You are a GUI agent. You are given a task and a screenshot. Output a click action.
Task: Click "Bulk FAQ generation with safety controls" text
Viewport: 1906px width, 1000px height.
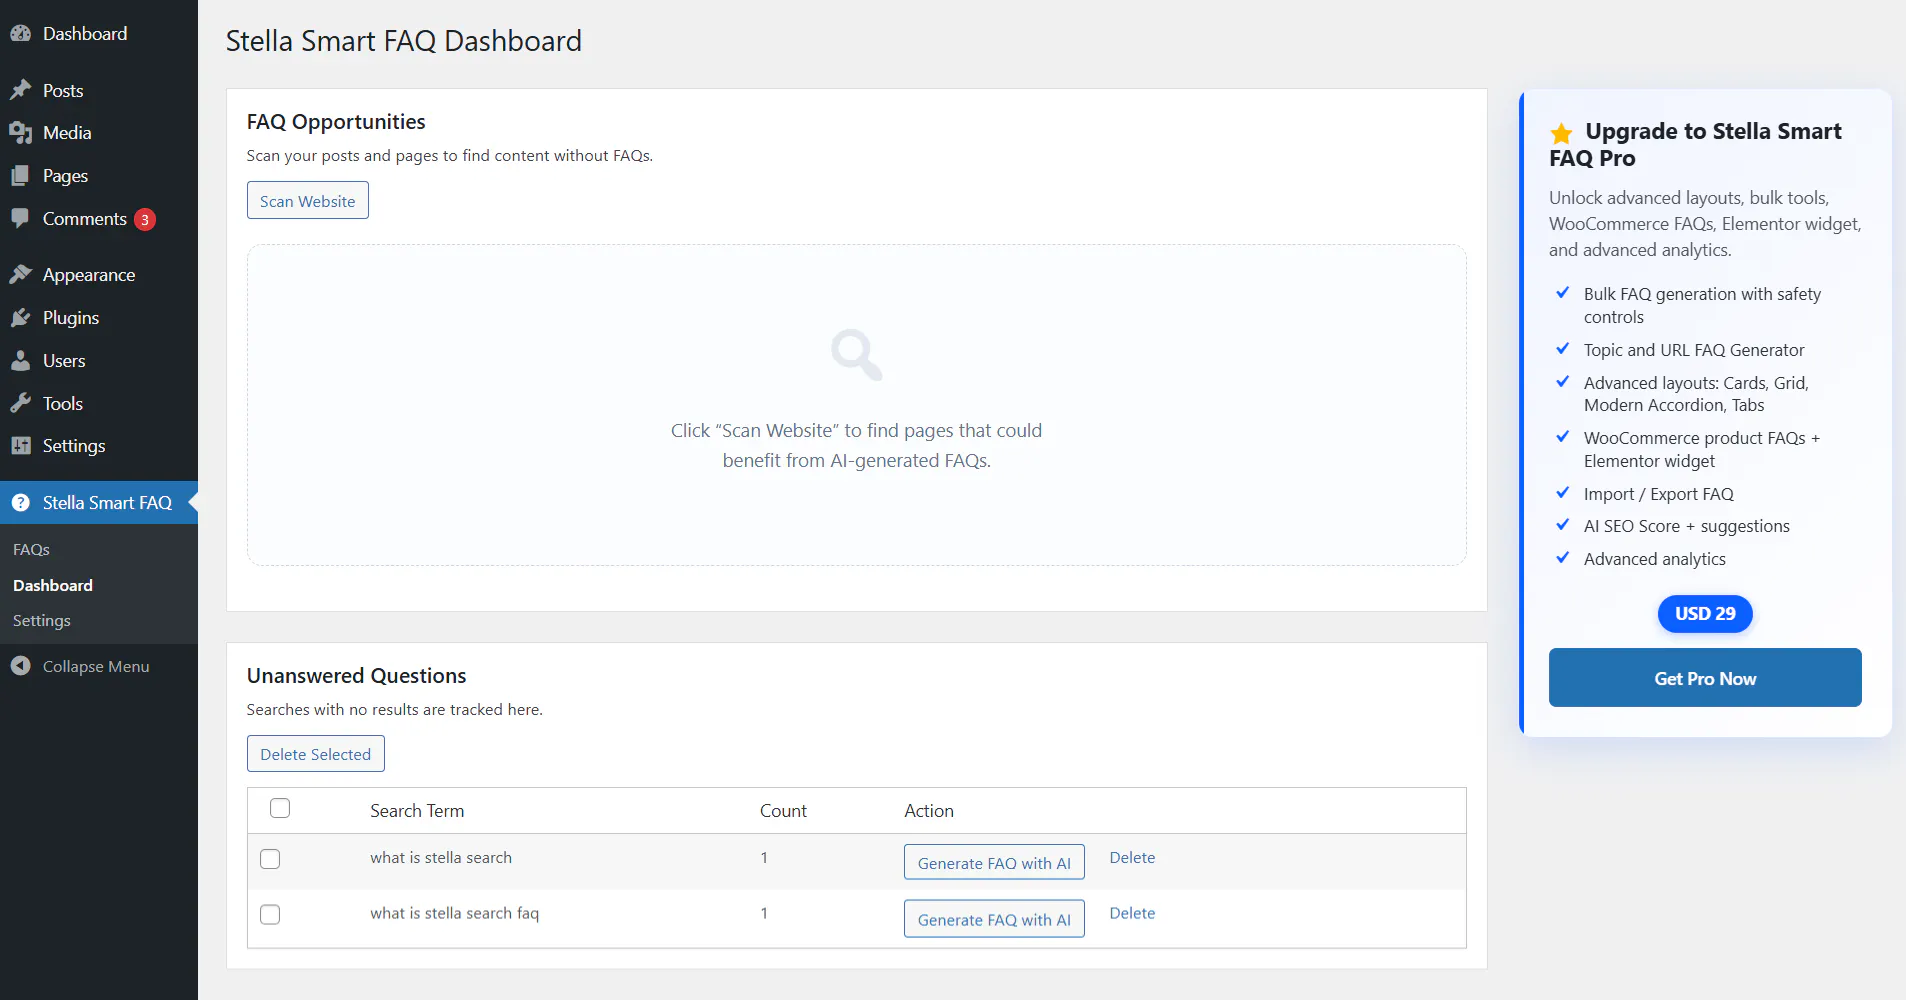pos(1703,305)
